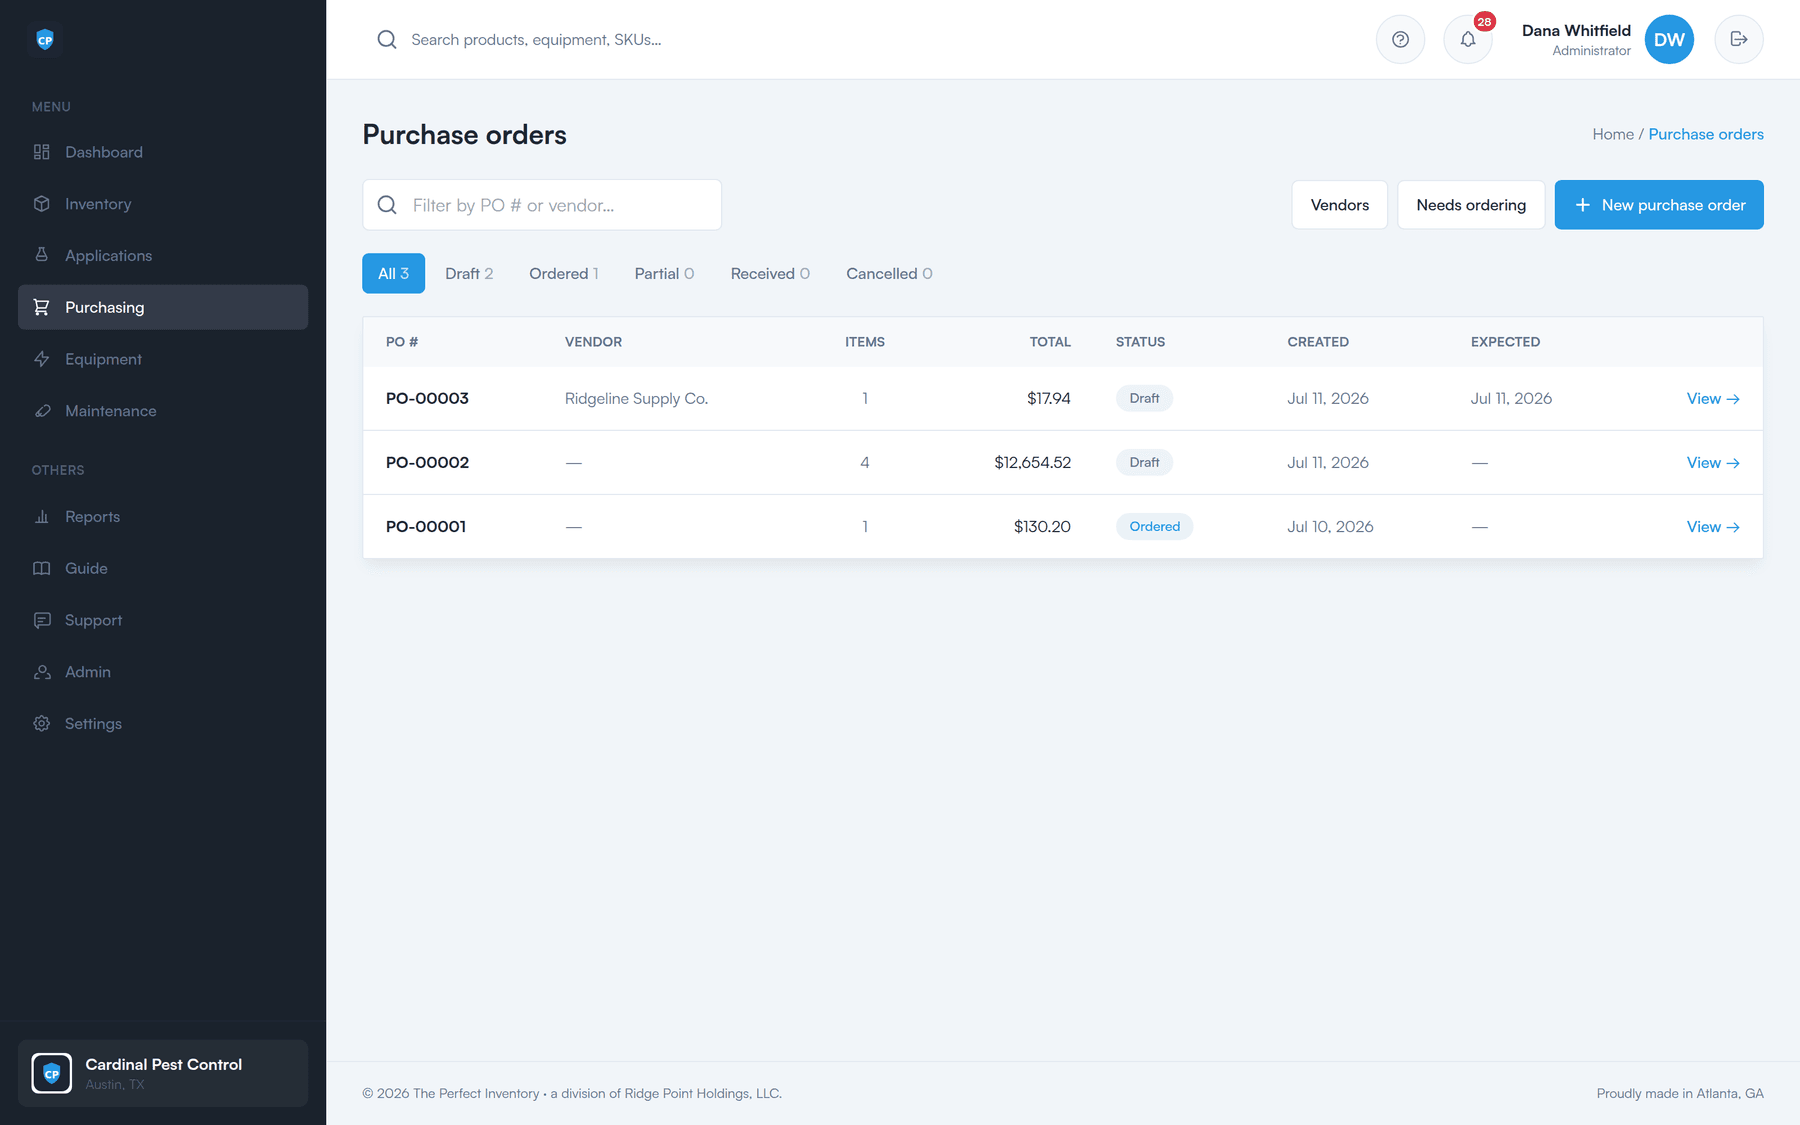This screenshot has width=1800, height=1125.
Task: Switch to the Ordered 1 tab
Action: 564,274
